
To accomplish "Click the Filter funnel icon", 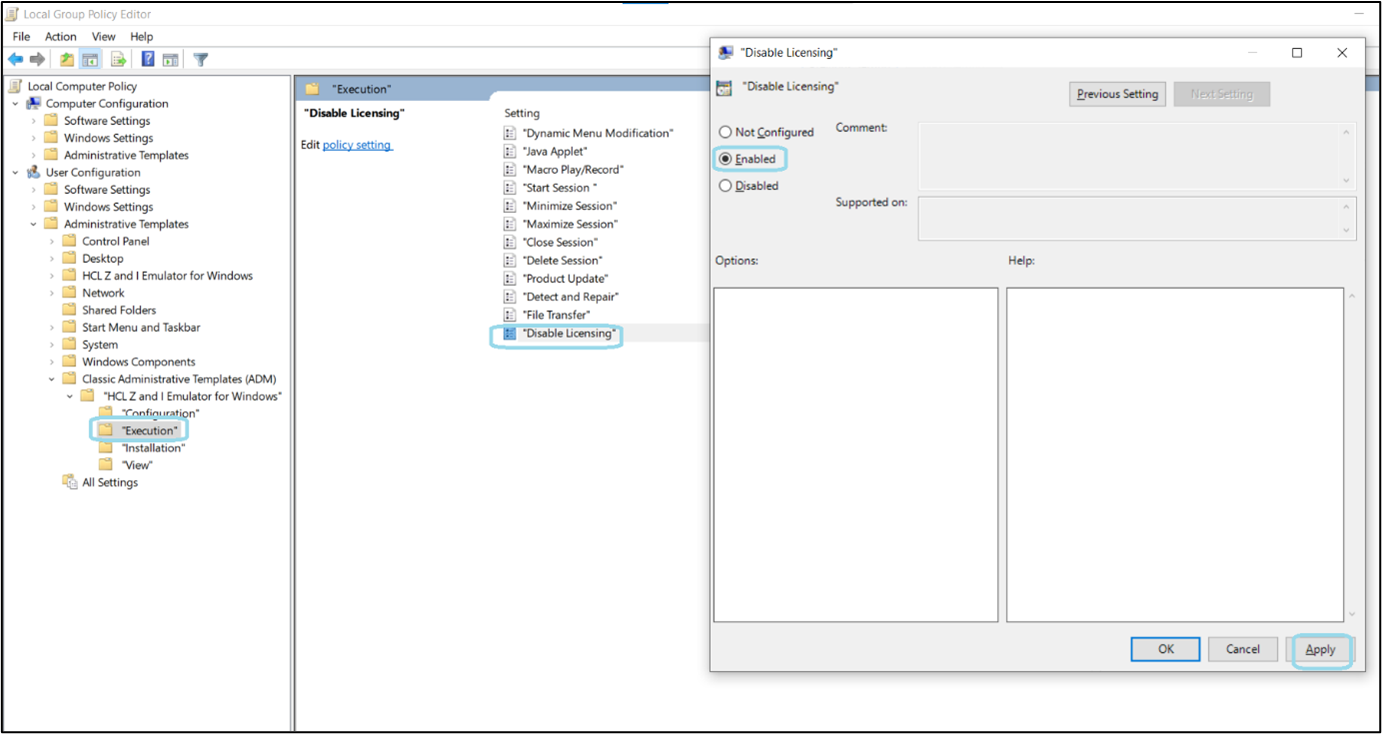I will pyautogui.click(x=200, y=60).
